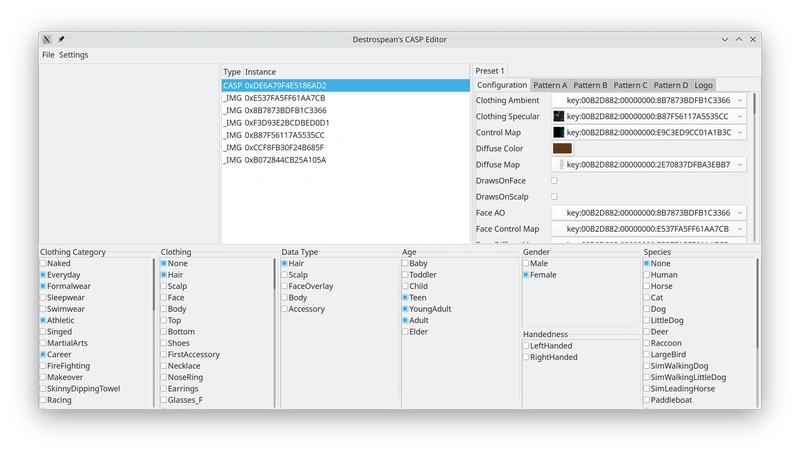The width and height of the screenshot is (800, 455).
Task: Click the Diffuse Map texture preview icon
Action: click(x=560, y=164)
